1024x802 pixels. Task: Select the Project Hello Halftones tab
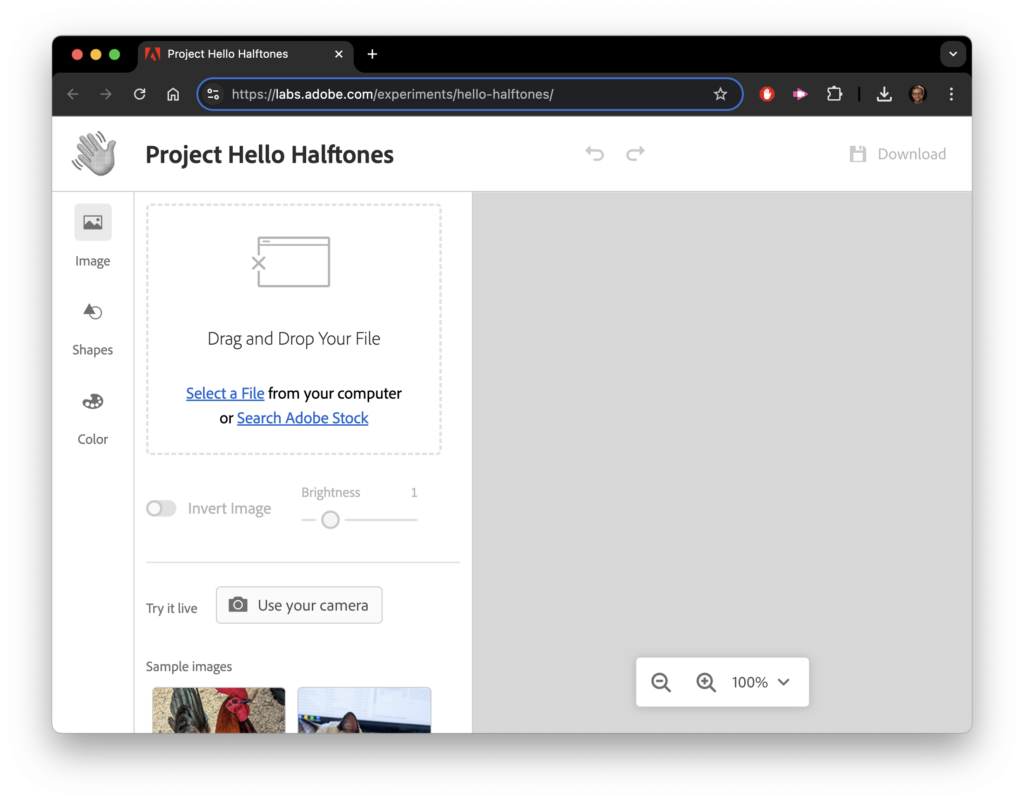pyautogui.click(x=246, y=55)
